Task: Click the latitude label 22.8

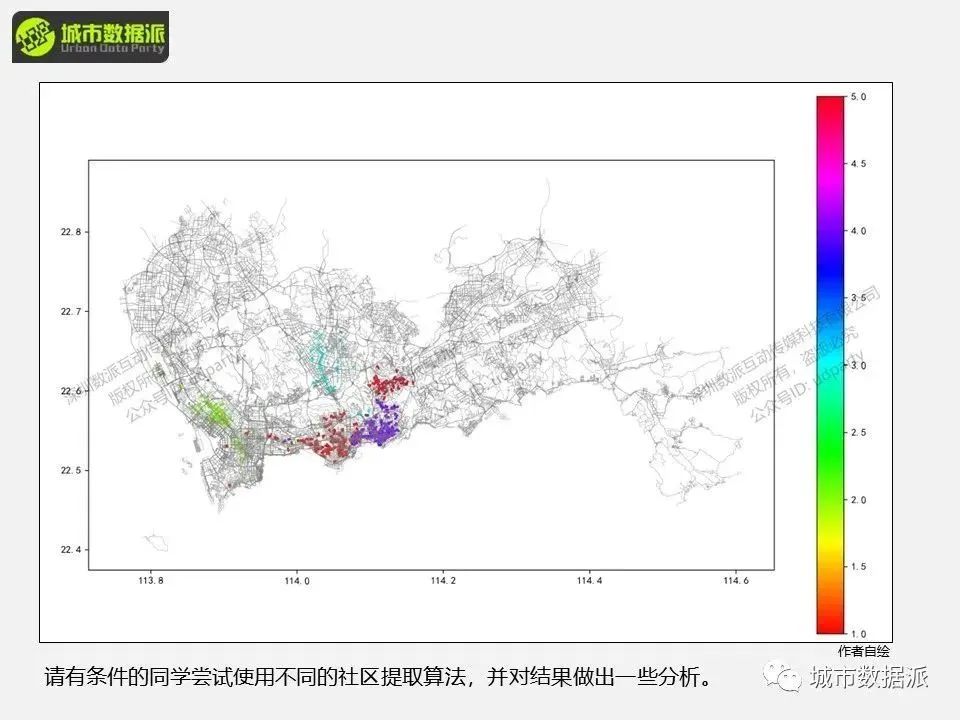Action: 70,232
